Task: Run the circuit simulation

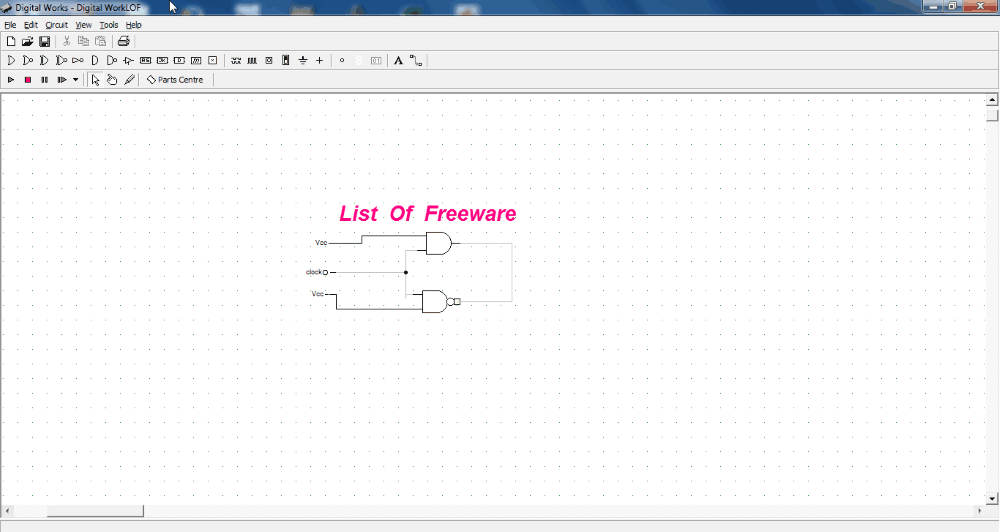Action: point(11,80)
